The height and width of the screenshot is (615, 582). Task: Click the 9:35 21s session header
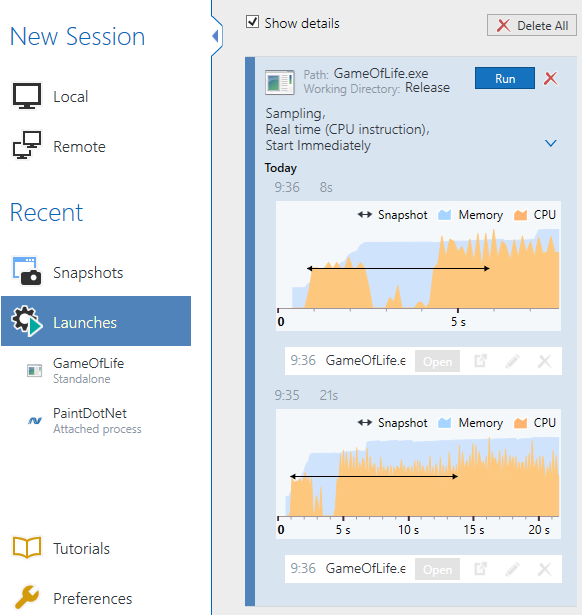click(306, 395)
